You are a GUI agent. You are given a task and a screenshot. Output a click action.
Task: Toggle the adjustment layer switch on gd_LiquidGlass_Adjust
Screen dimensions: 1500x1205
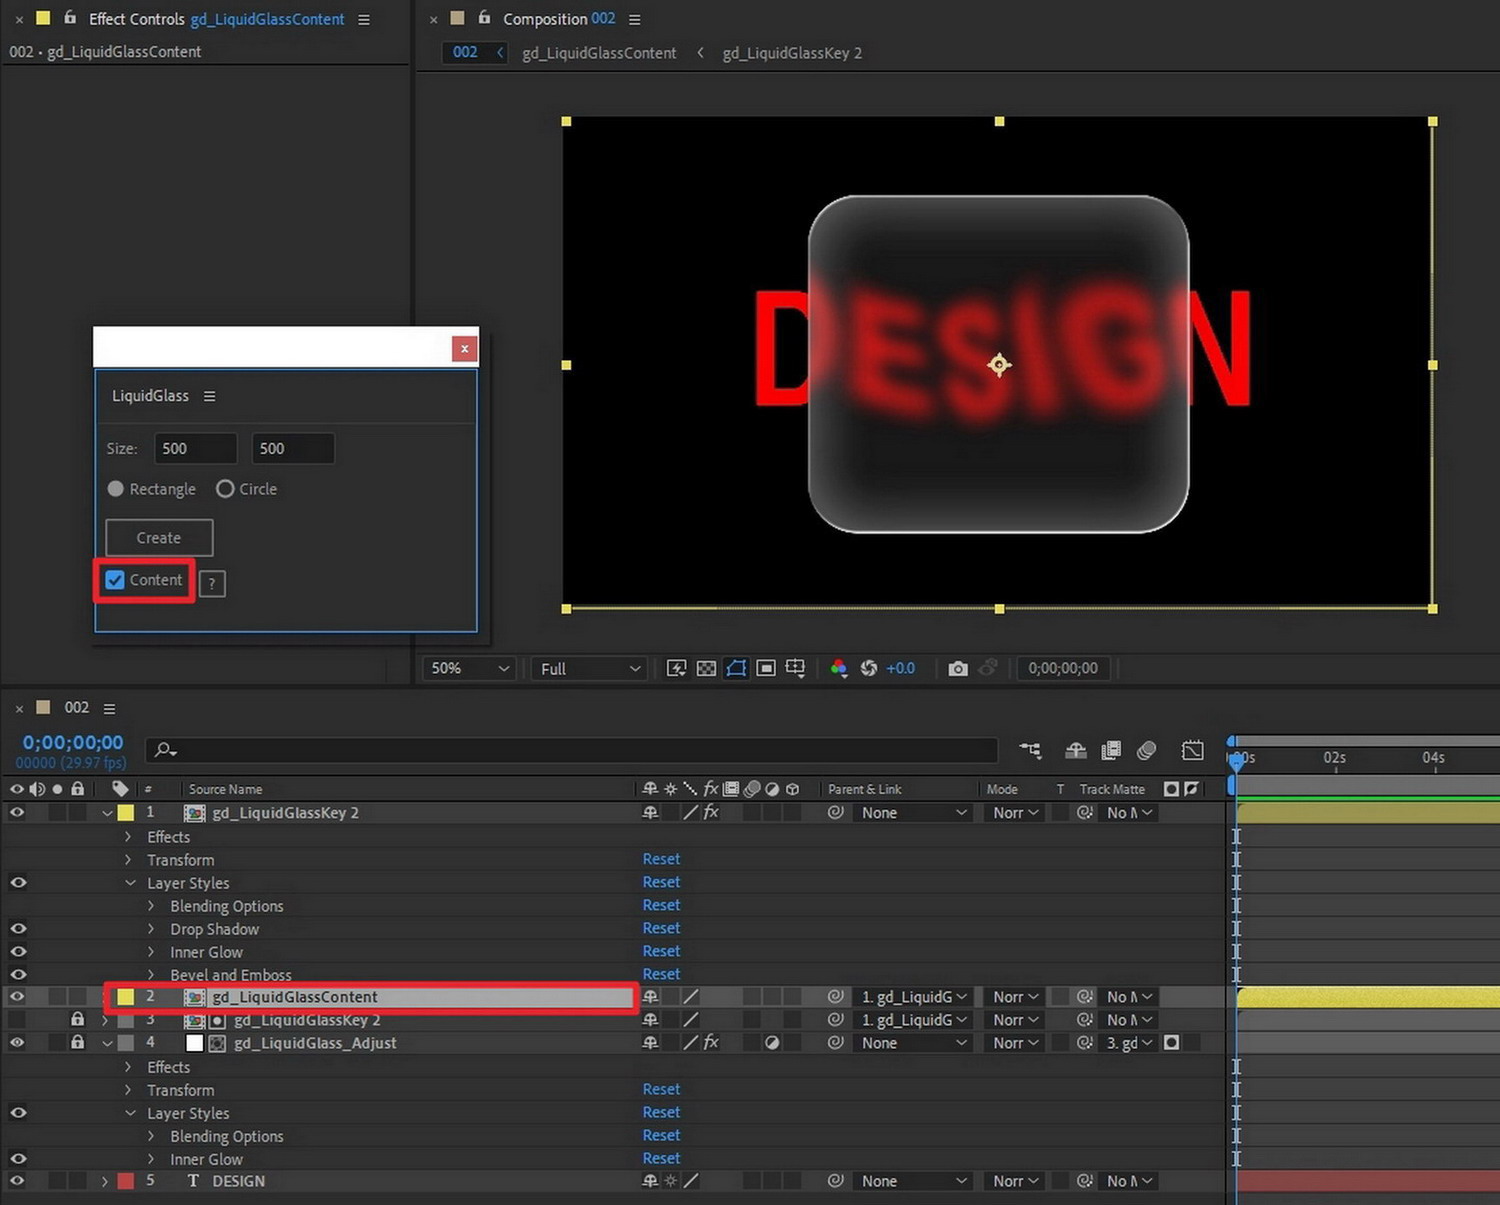point(772,1043)
